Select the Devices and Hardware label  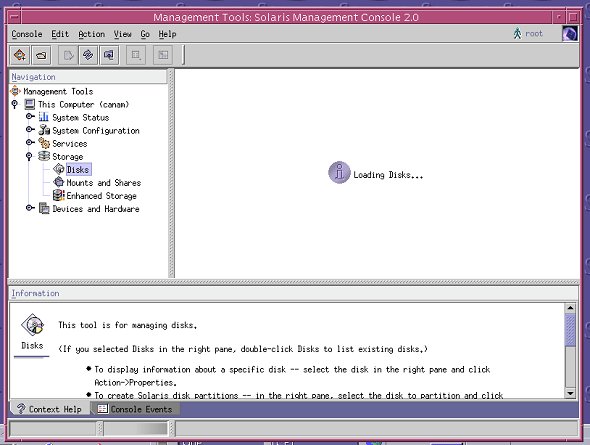point(96,209)
